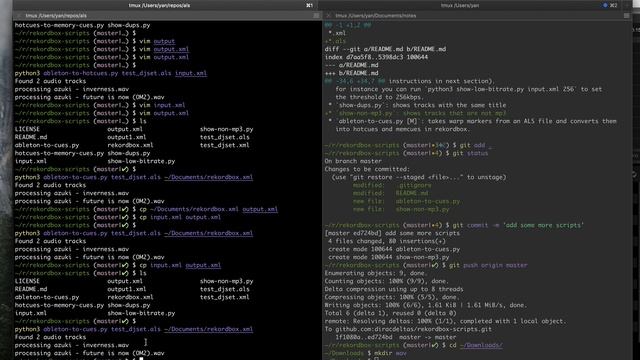Click 'create mode 100644 ableton-to-cues.py' line
Image resolution: width=640 pixels, height=360 pixels.
tap(394, 249)
